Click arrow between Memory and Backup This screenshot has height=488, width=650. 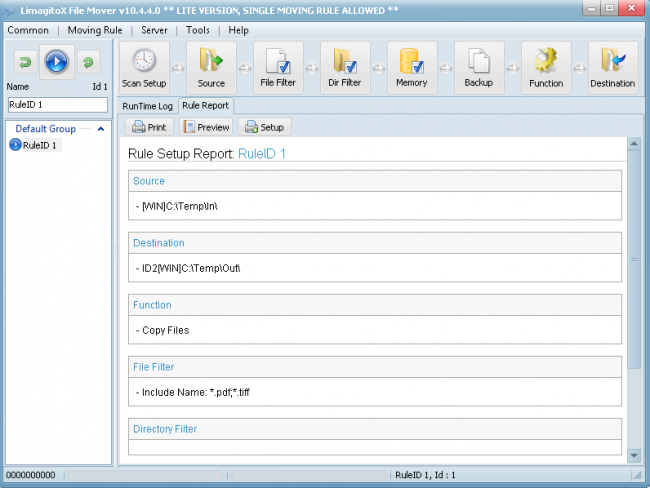click(x=446, y=68)
